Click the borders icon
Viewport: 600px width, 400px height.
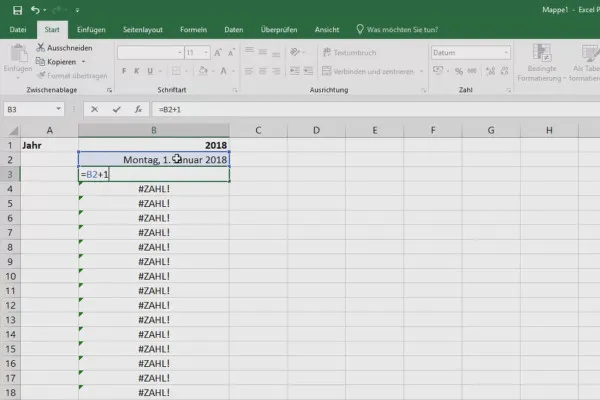pyautogui.click(x=176, y=71)
